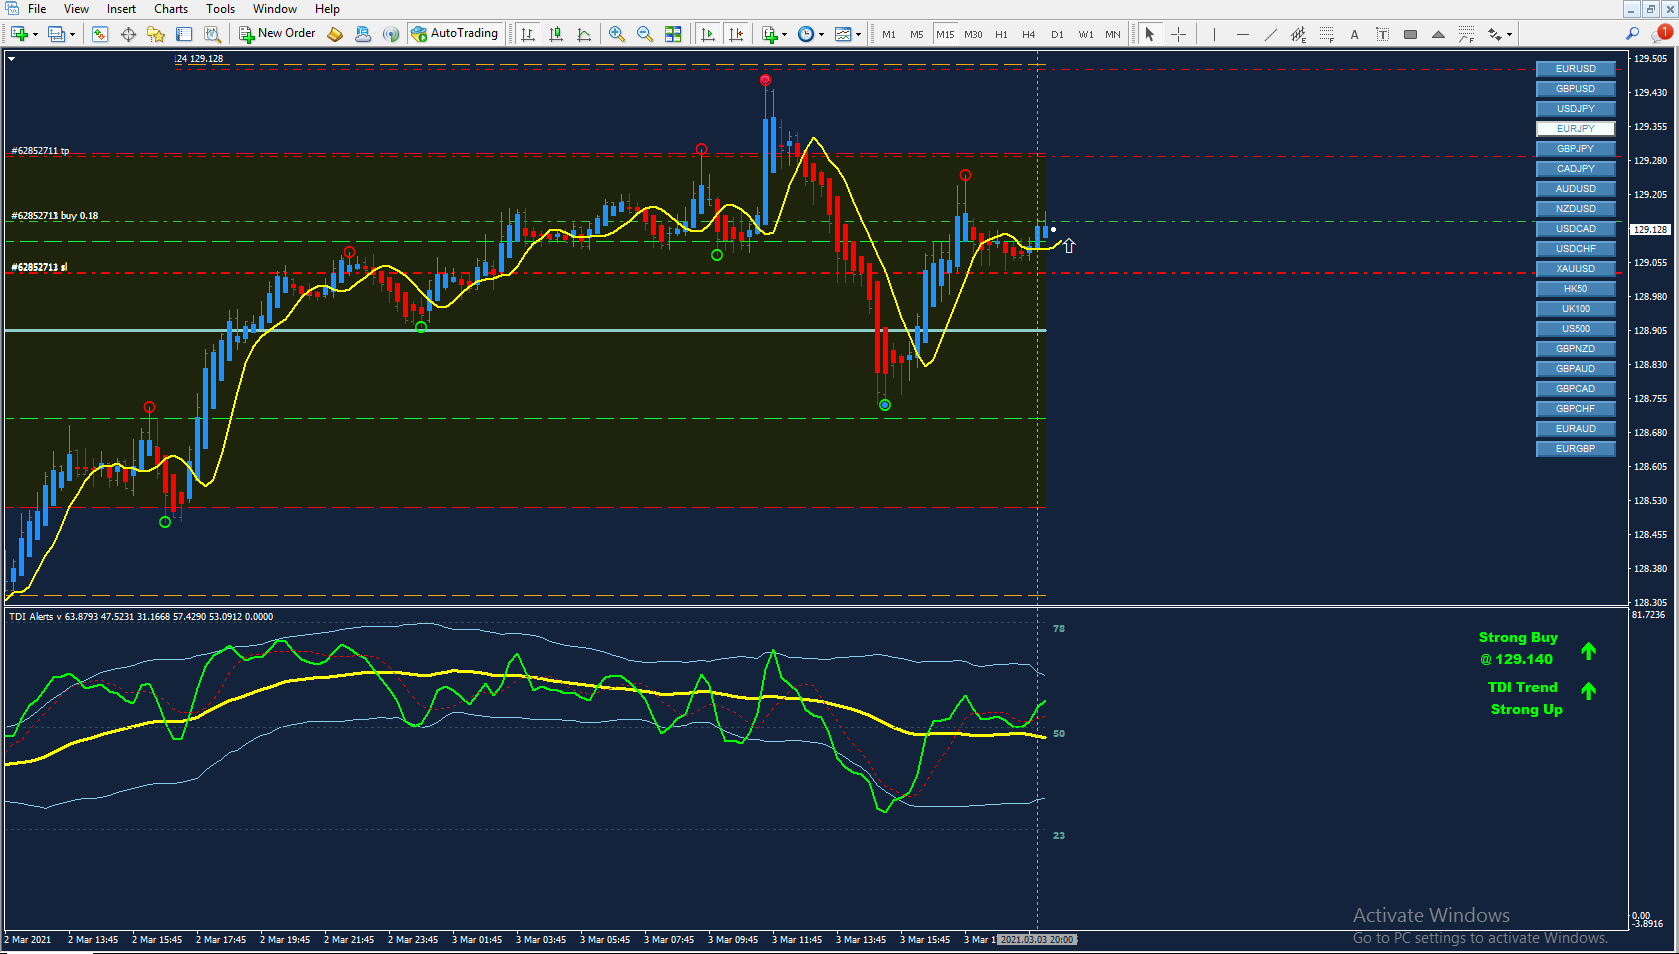Select the H4 timeframe
Screen dimensions: 1679x954
click(x=1029, y=34)
